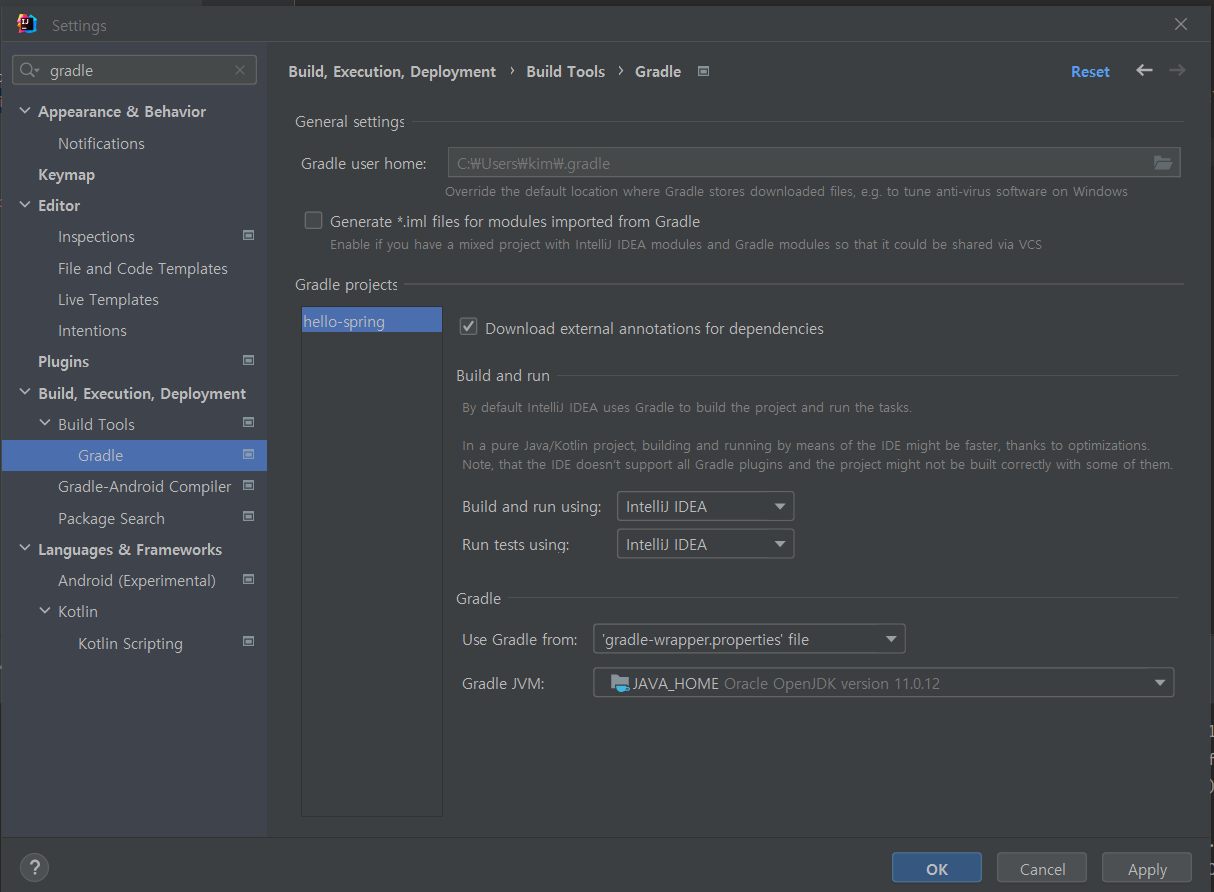Click Build, Execution, Deployment breadcrumb
This screenshot has width=1214, height=892.
point(392,71)
